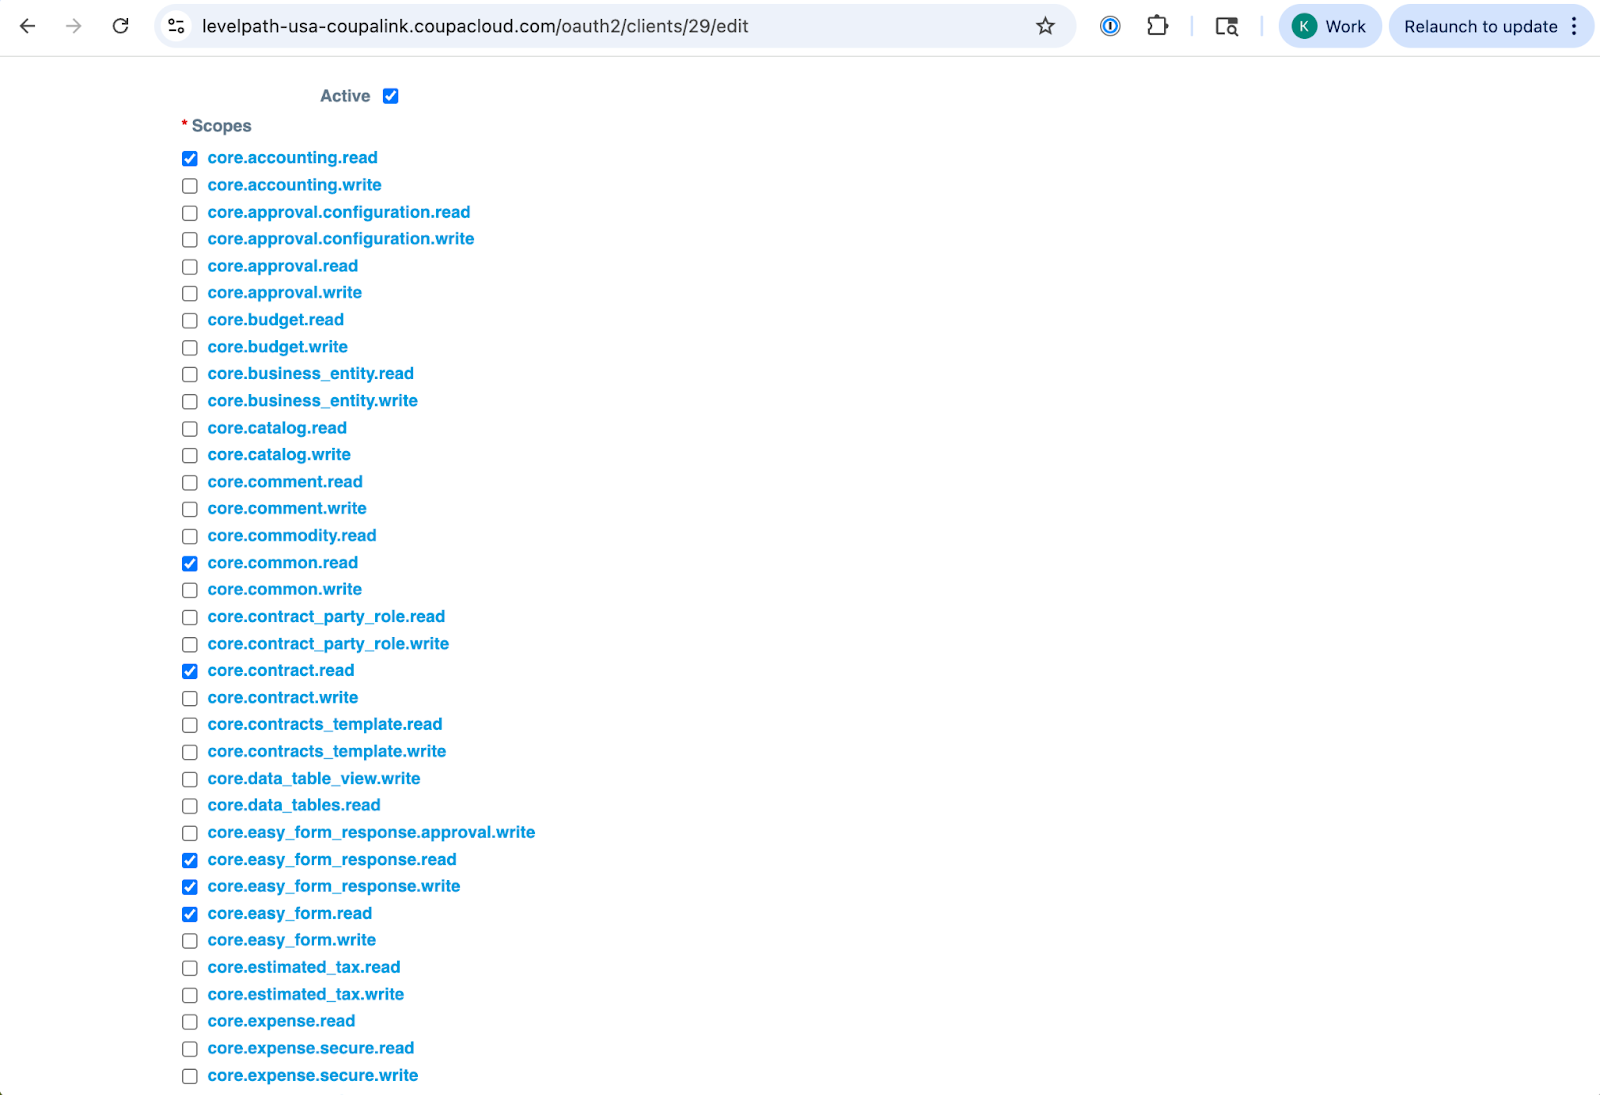This screenshot has height=1095, width=1600.
Task: Enable core.accounting.write scope checkbox
Action: click(x=190, y=186)
